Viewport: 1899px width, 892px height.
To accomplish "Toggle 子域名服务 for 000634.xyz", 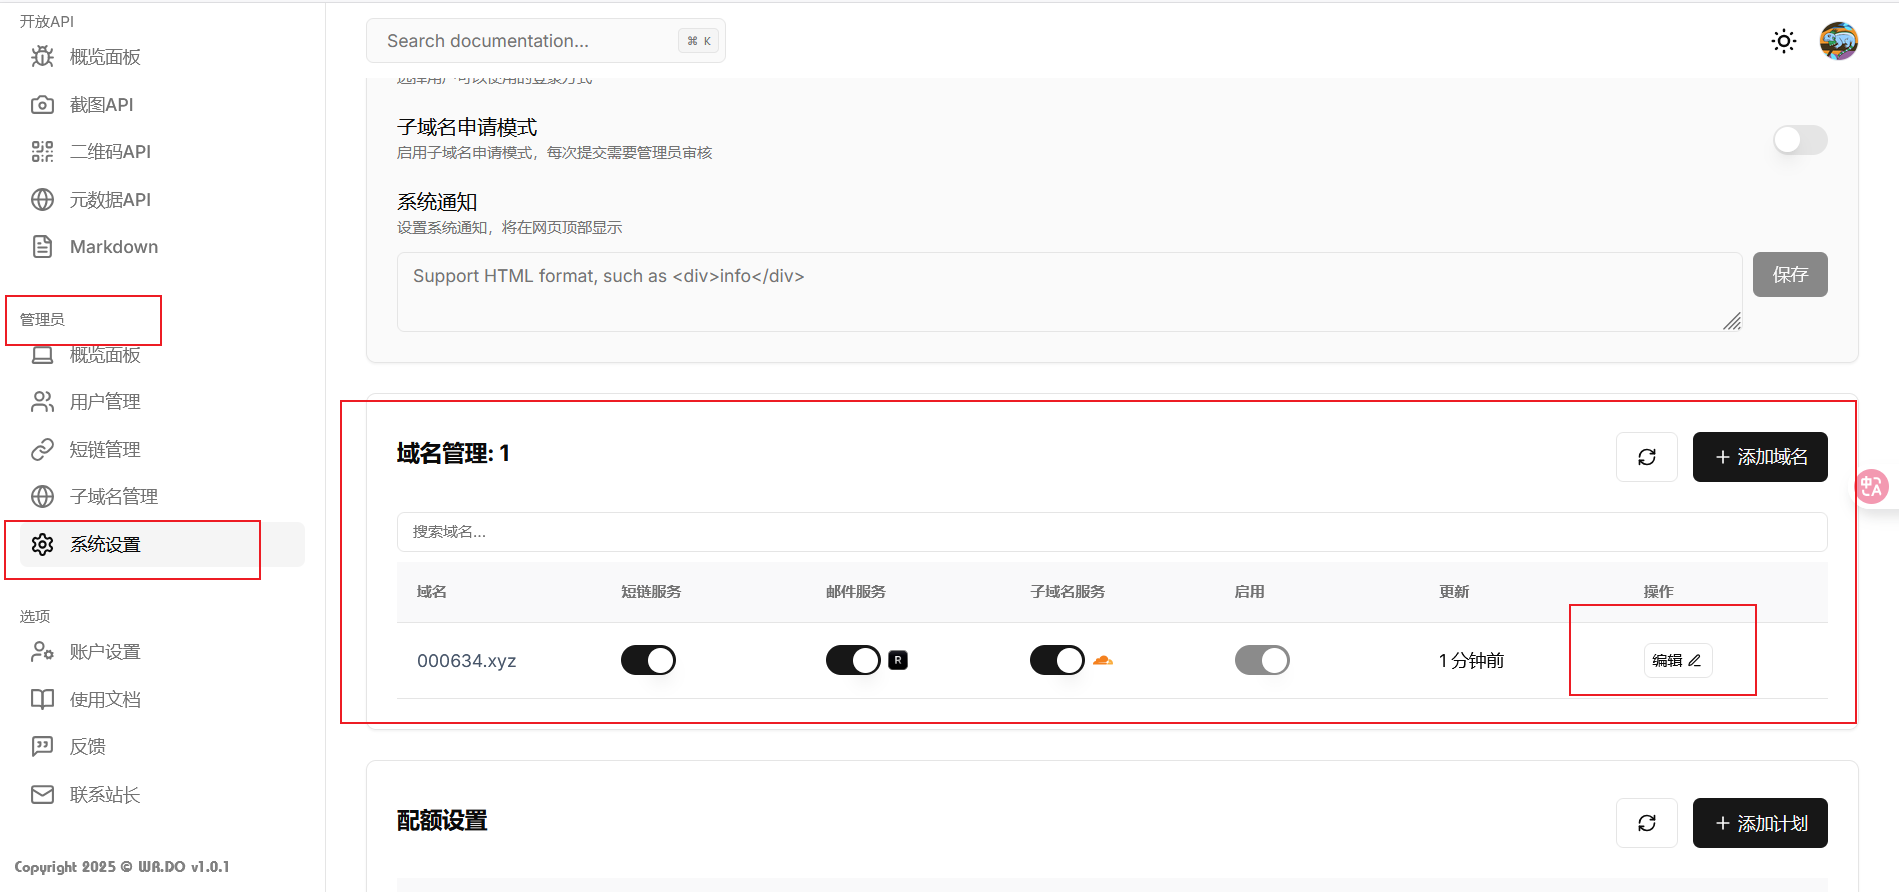I will click(x=1056, y=660).
